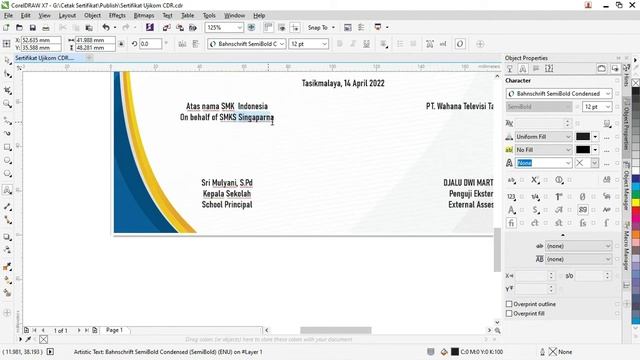Open background fill settings ellipsis next to No Fill

607,150
